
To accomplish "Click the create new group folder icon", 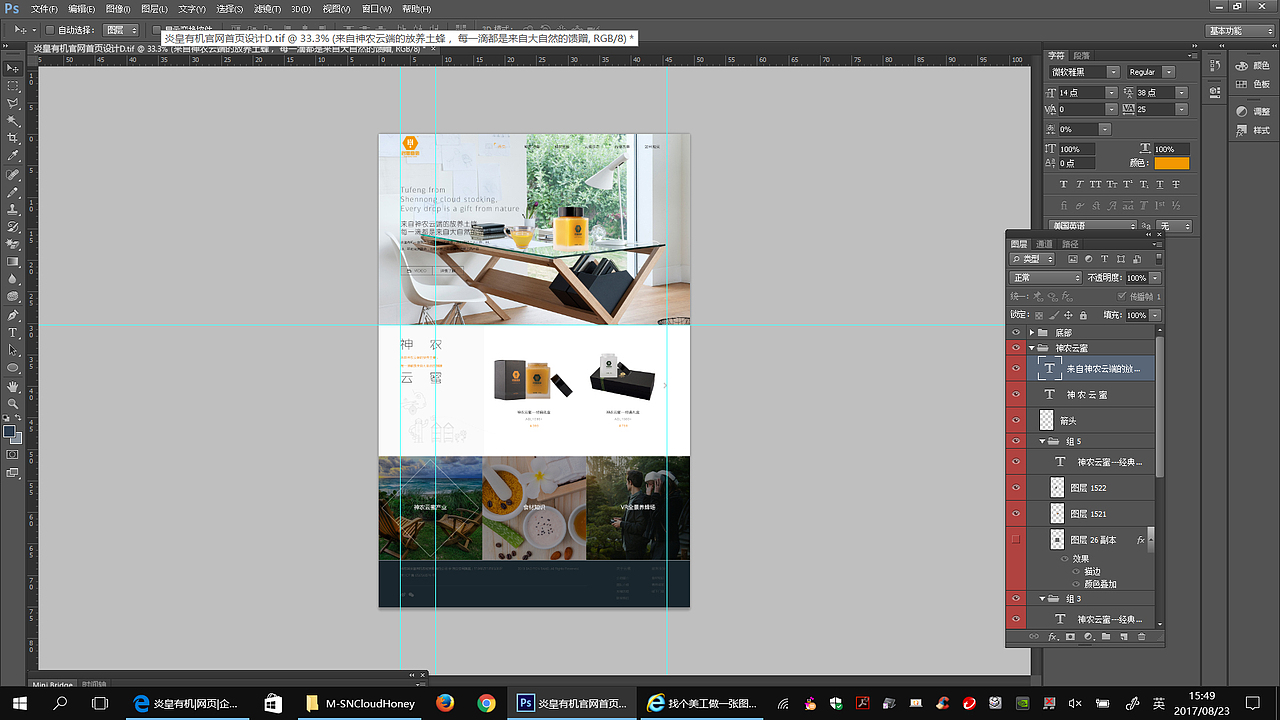I will pos(1106,636).
